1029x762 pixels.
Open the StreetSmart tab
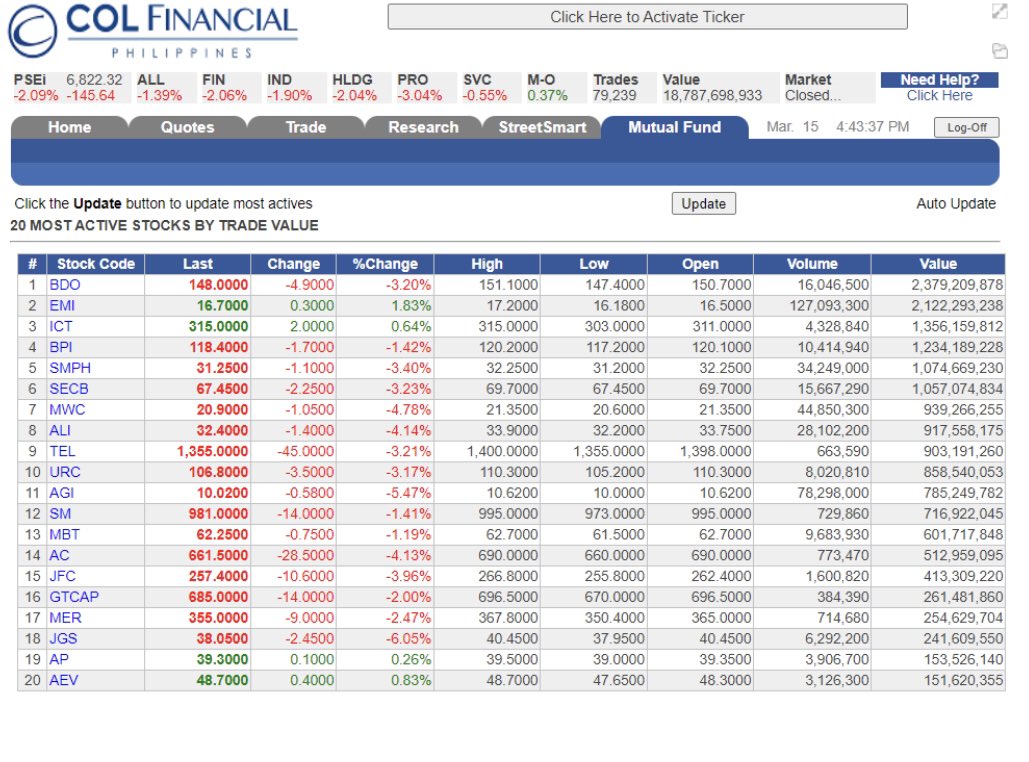pos(542,127)
